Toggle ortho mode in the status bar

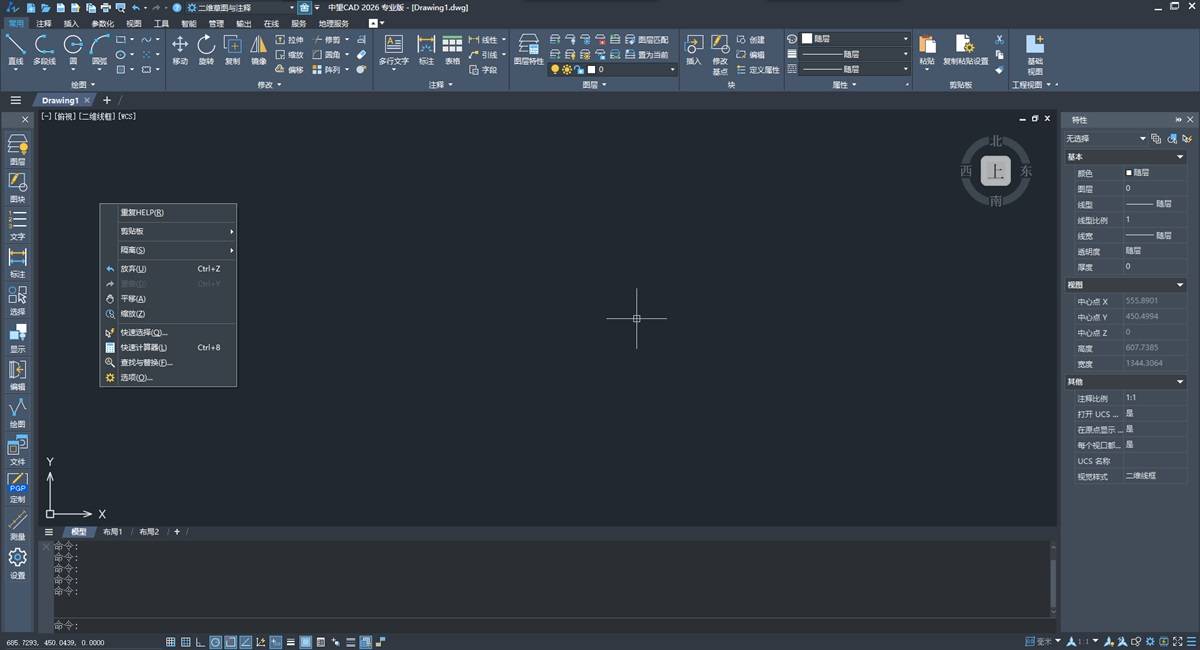[200, 642]
